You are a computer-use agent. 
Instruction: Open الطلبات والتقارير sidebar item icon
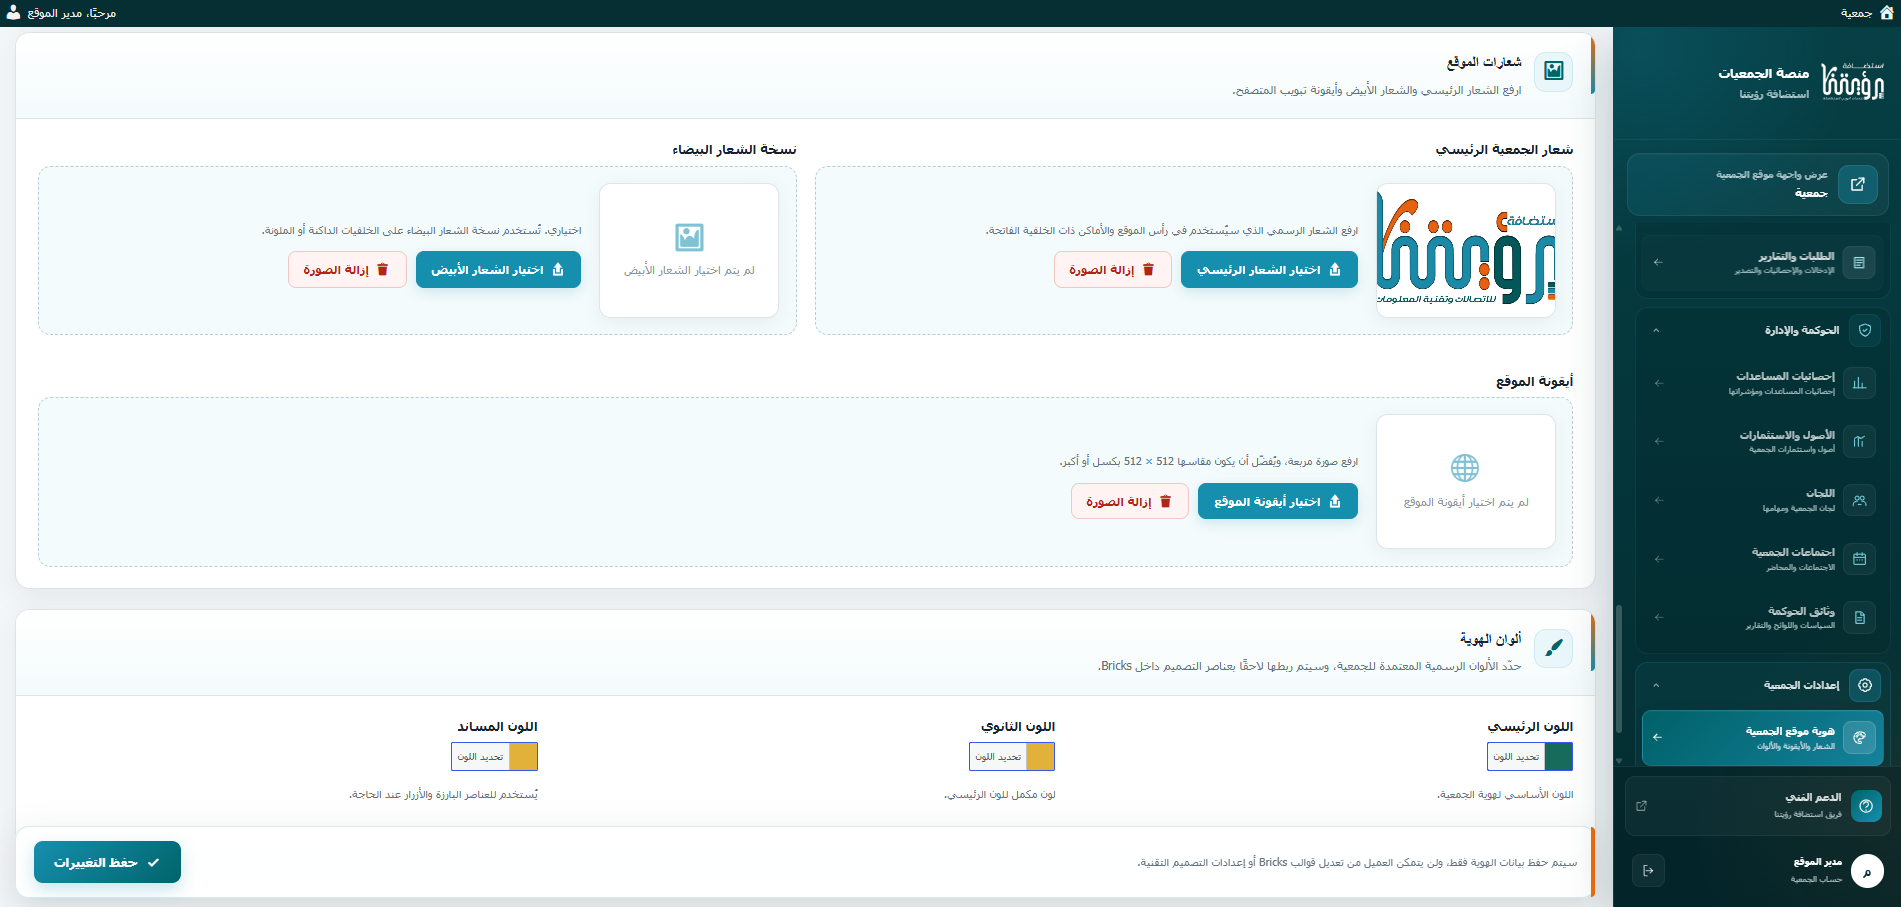click(x=1859, y=263)
